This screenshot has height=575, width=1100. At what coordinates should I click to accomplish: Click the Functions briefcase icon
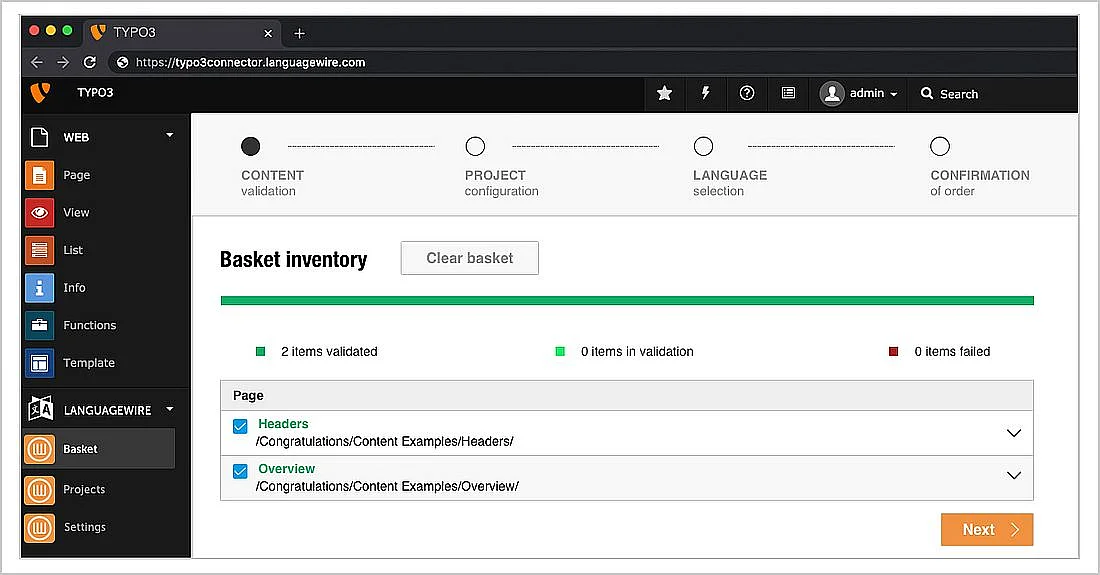tap(39, 325)
